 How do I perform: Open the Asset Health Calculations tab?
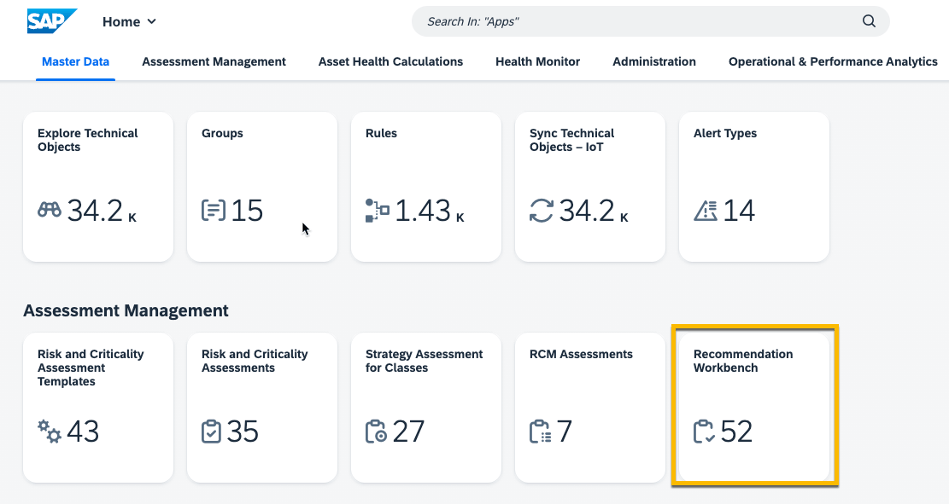tap(391, 62)
